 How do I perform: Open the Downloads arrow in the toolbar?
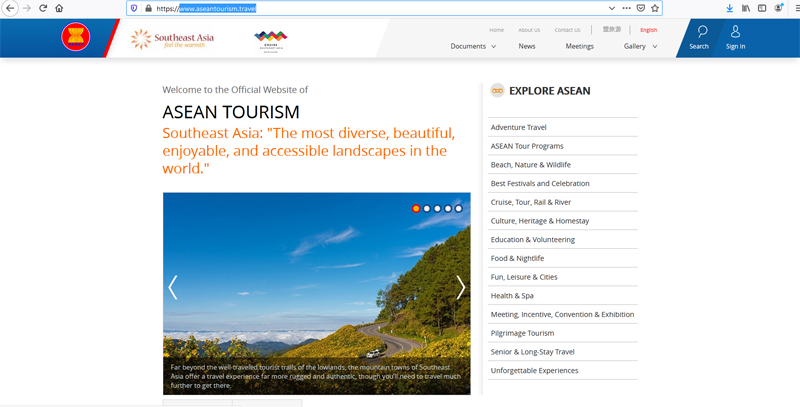[x=730, y=8]
